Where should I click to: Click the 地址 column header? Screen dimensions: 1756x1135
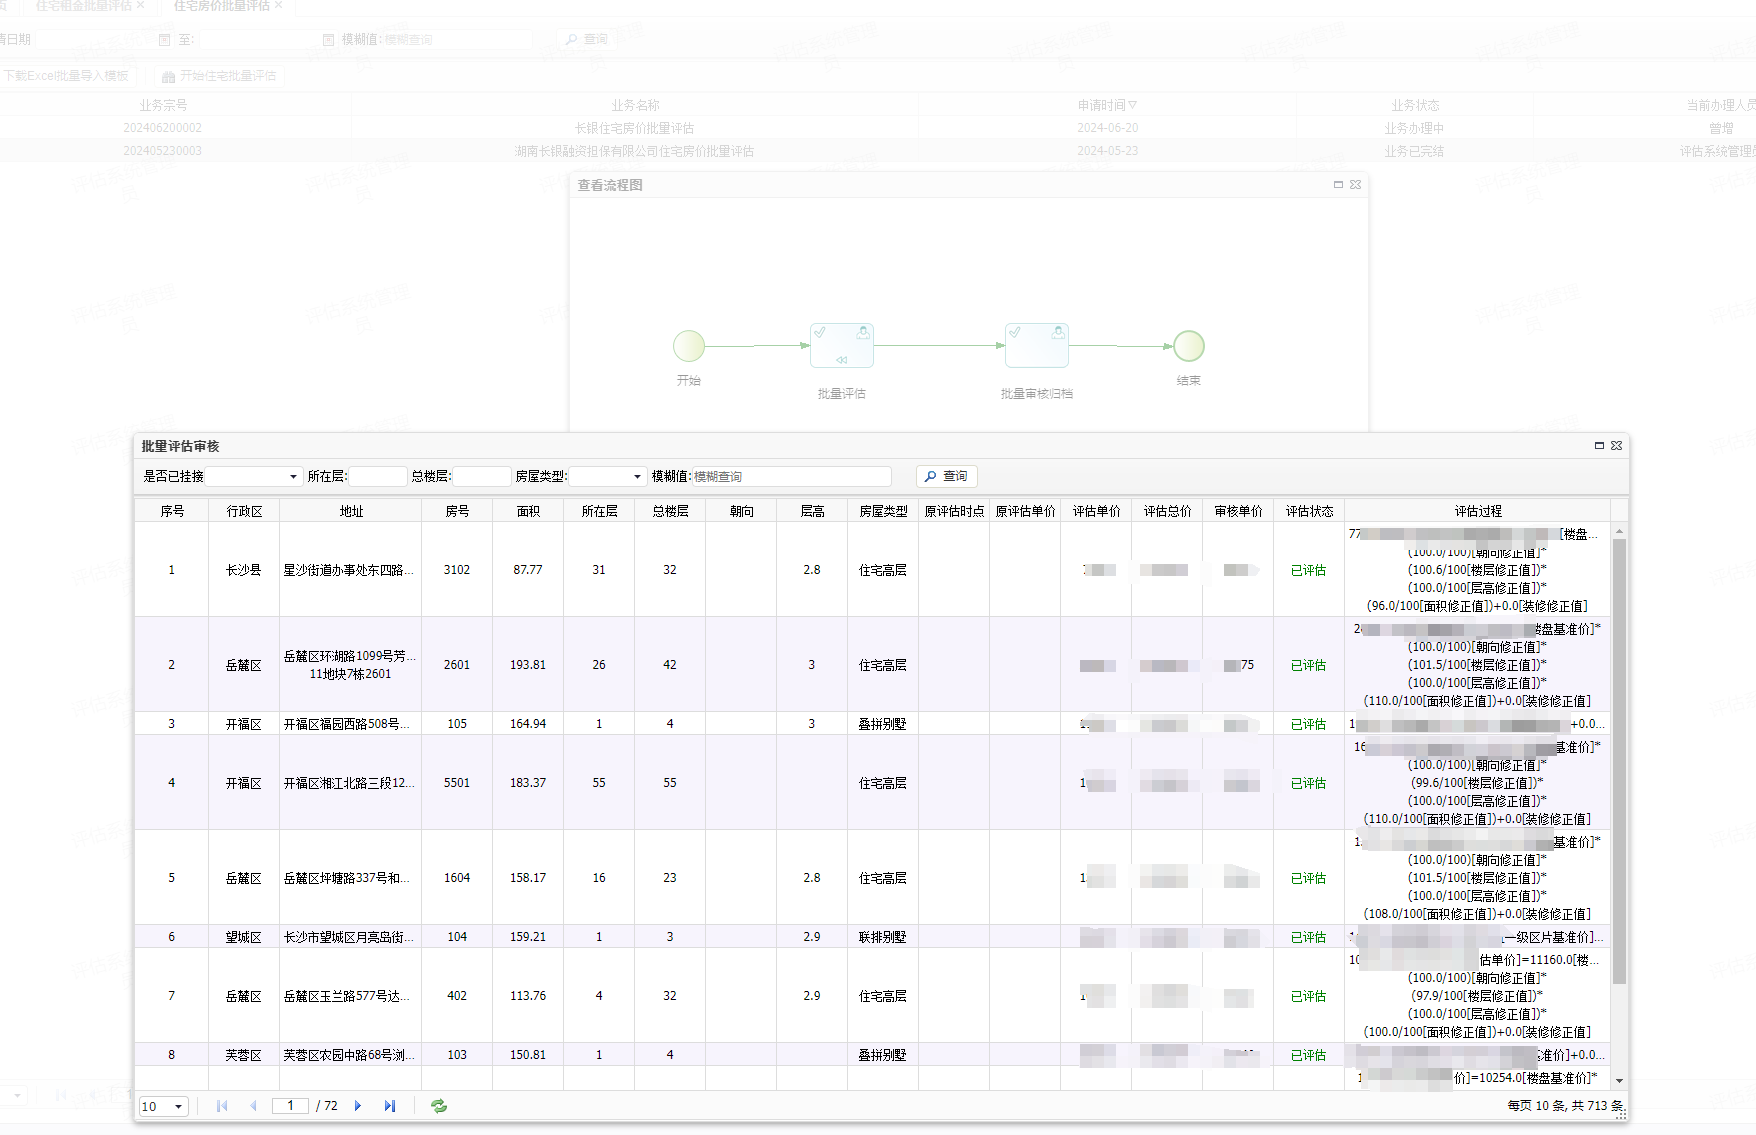(351, 511)
